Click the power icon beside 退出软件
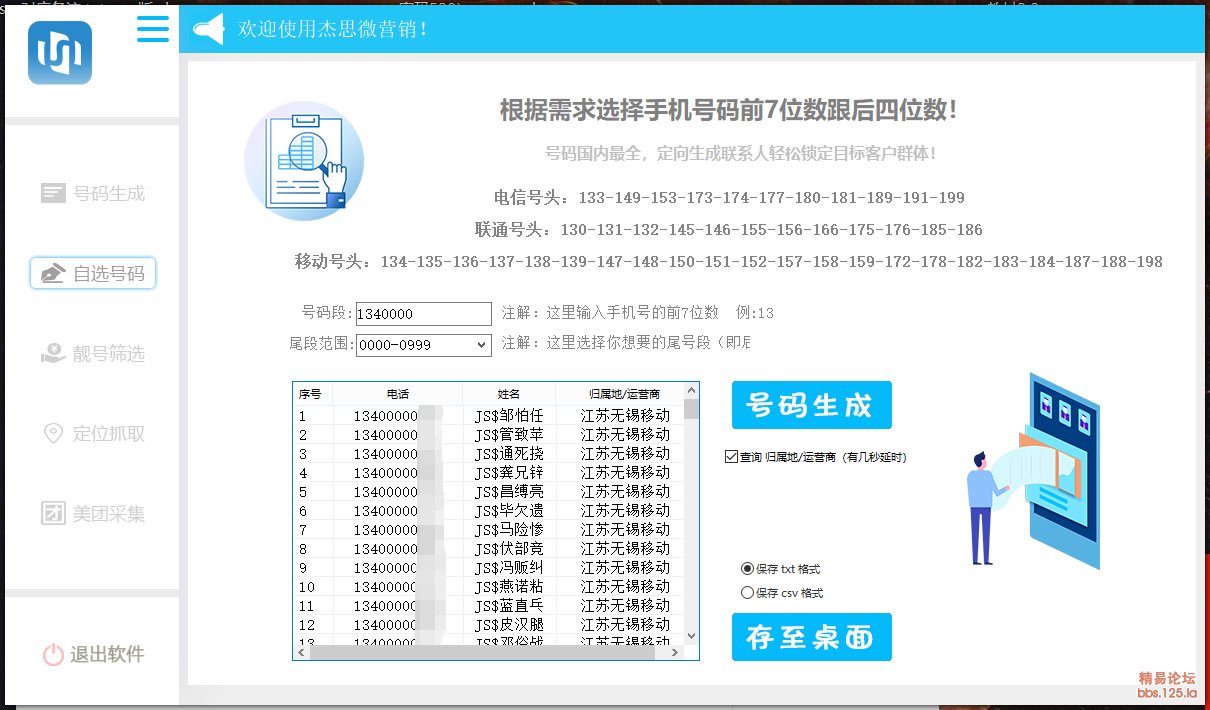 pyautogui.click(x=53, y=655)
